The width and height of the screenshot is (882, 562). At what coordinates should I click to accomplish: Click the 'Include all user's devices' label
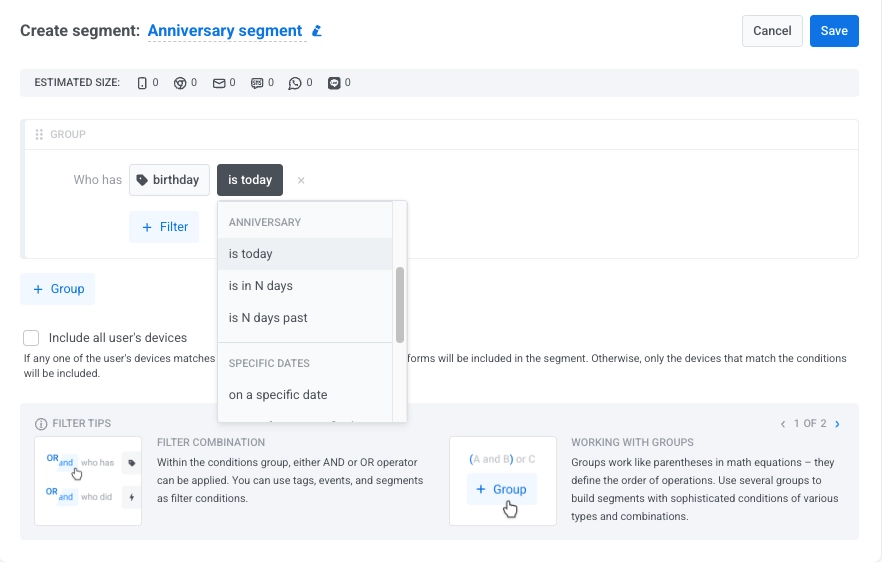(x=118, y=338)
